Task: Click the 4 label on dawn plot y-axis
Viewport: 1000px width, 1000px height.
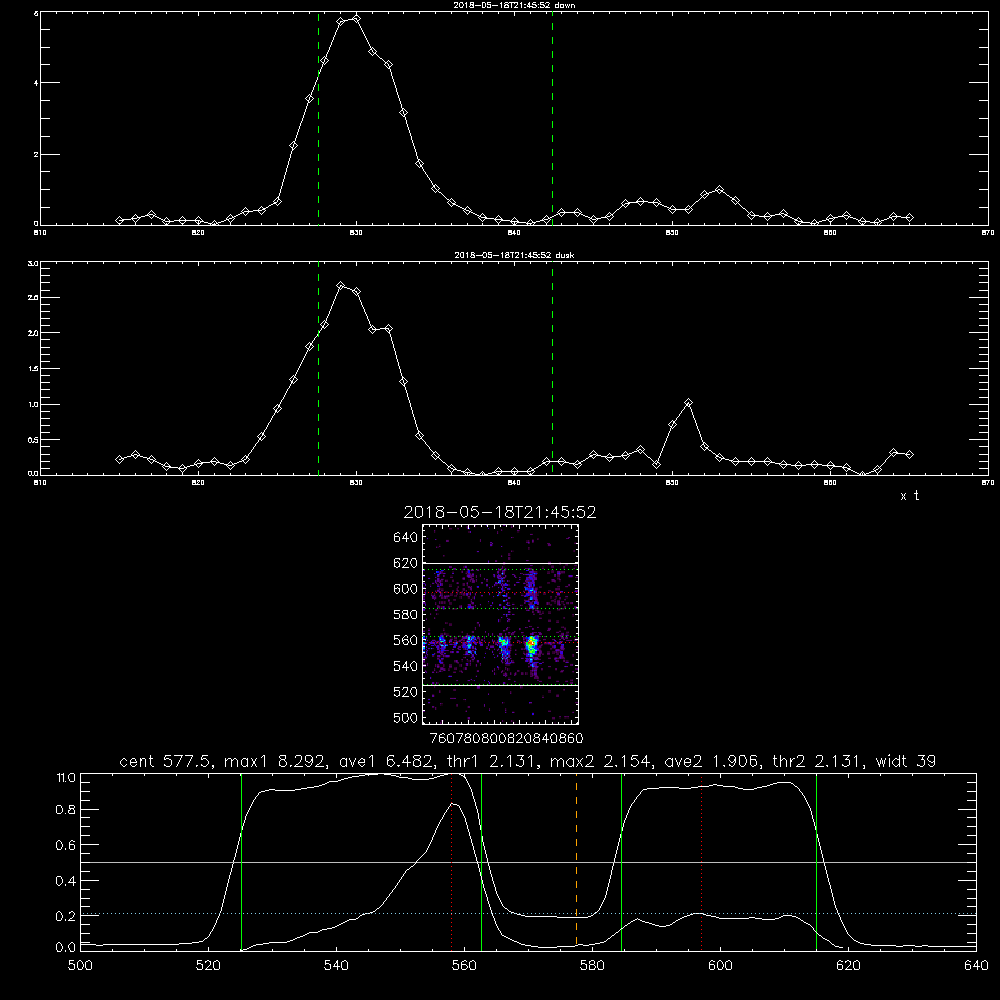Action: tap(36, 83)
